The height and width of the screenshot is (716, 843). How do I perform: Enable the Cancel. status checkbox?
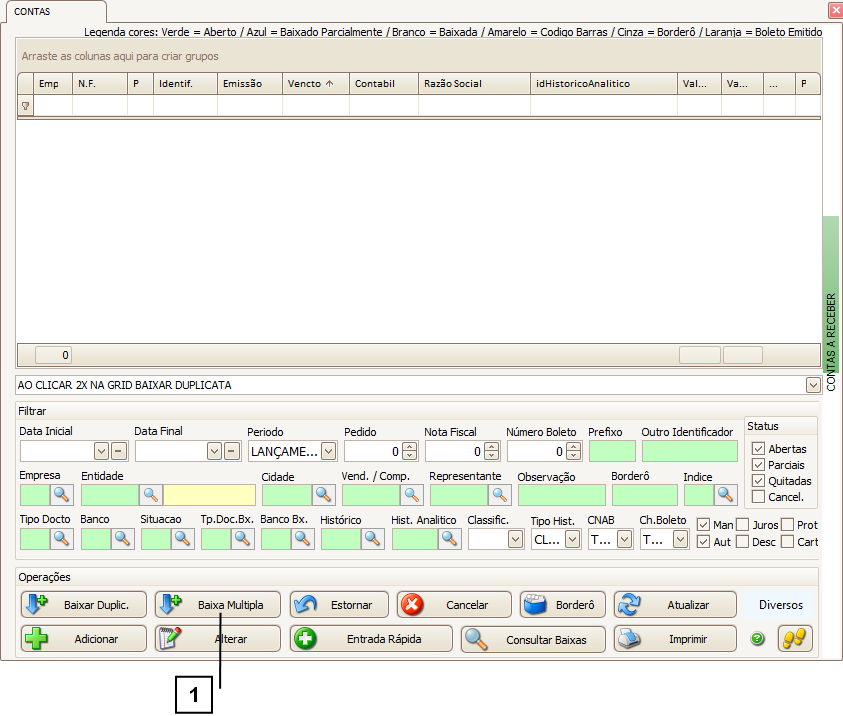758,497
